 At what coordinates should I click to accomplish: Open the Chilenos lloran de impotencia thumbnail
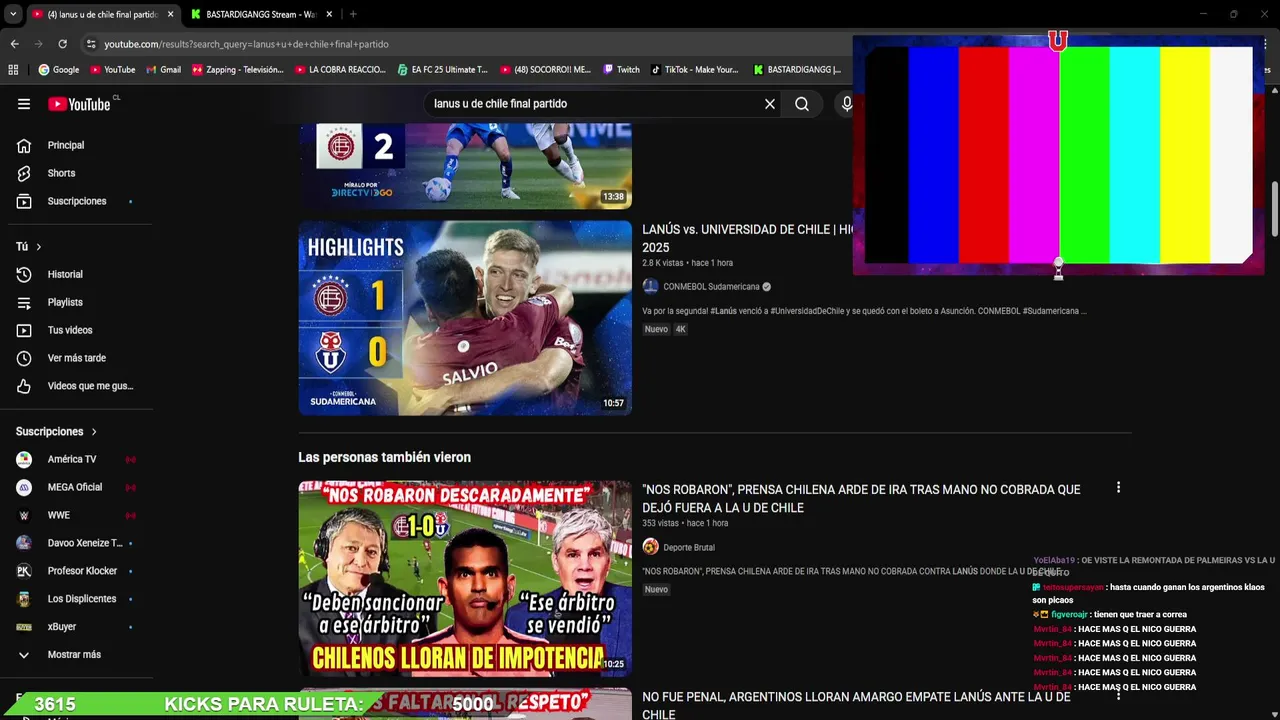click(465, 579)
